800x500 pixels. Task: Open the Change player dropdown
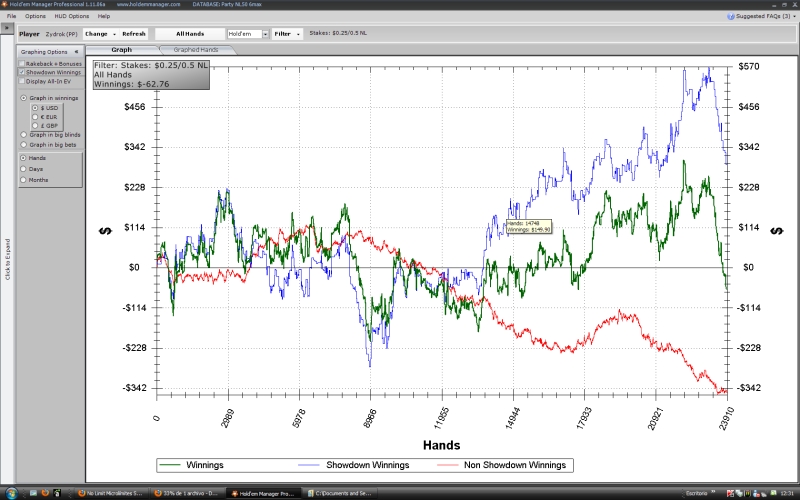pyautogui.click(x=97, y=34)
